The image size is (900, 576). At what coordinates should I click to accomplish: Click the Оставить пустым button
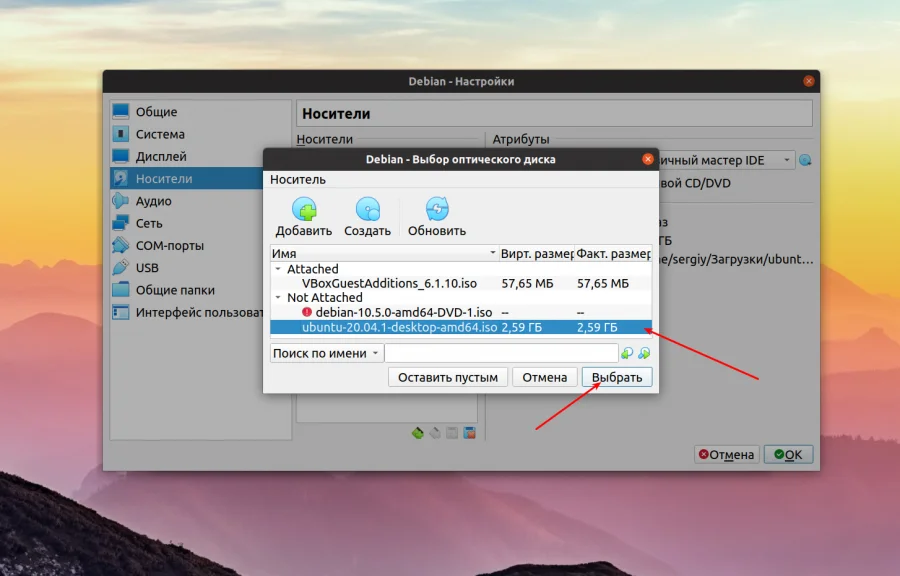coord(449,377)
